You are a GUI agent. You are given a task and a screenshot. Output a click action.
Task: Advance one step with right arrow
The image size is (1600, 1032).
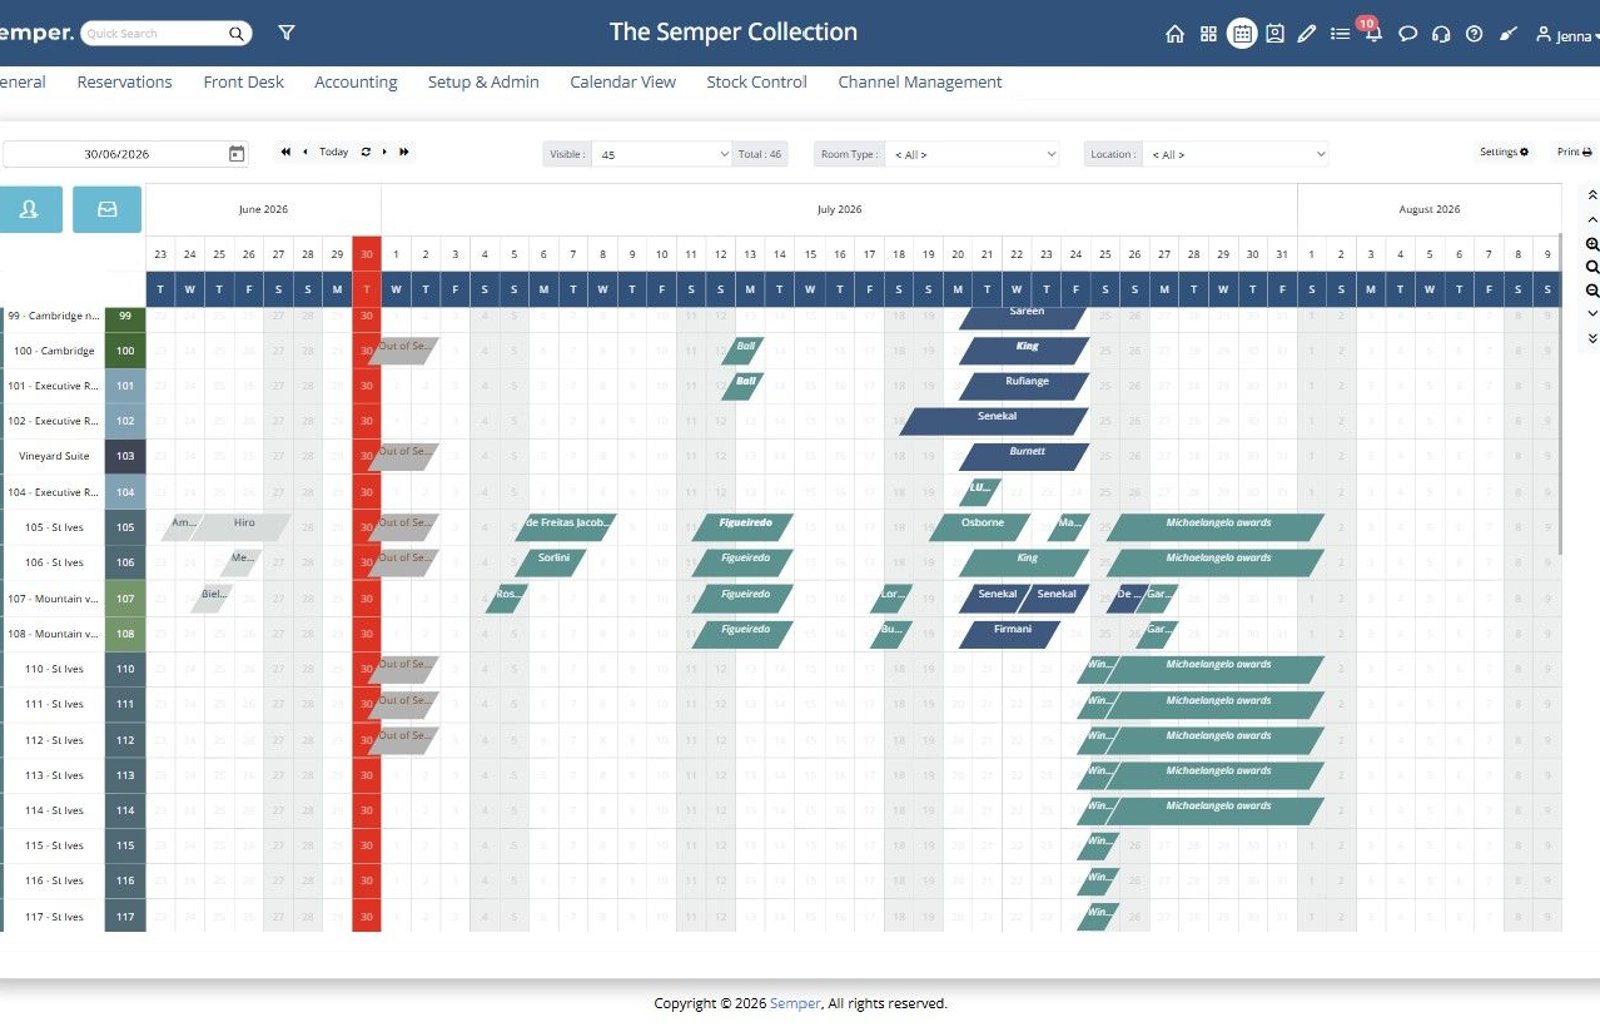coord(385,152)
